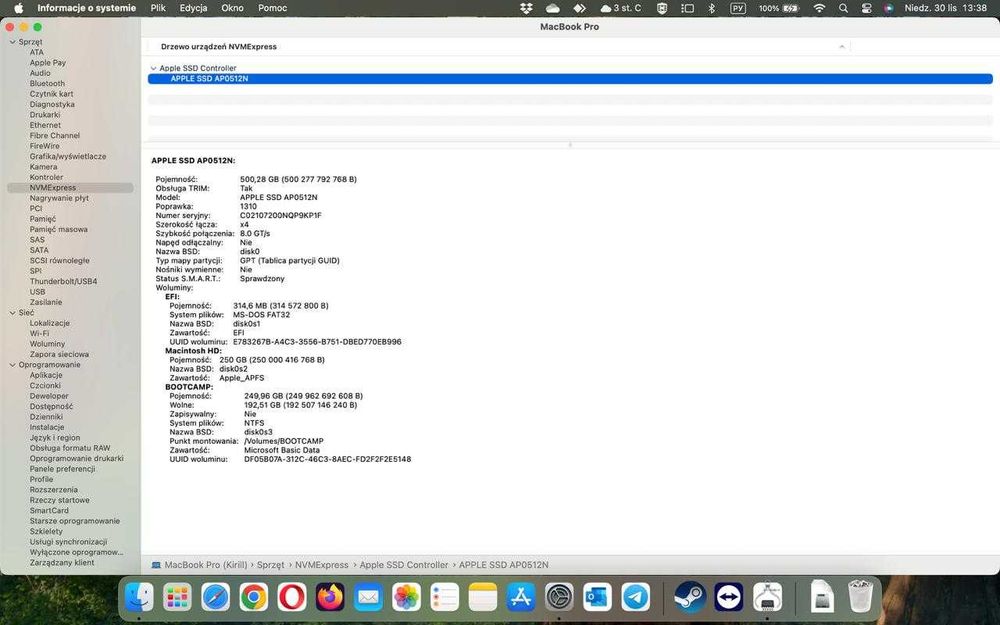Image resolution: width=1000 pixels, height=625 pixels.
Task: Open TeamViewer from the Dock
Action: (x=728, y=598)
